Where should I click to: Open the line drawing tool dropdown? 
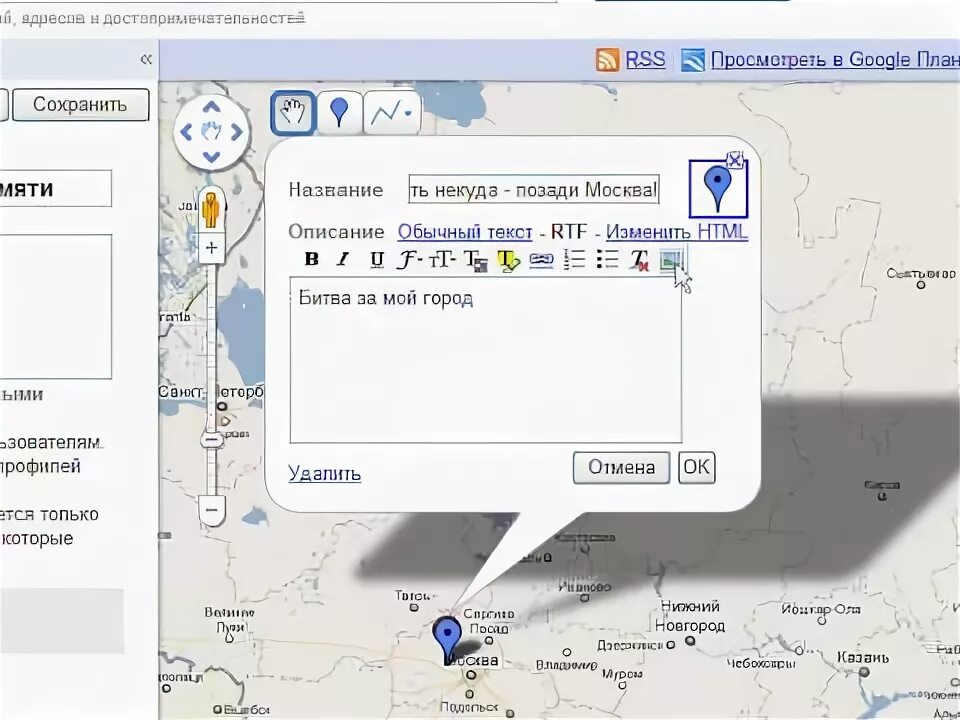pyautogui.click(x=392, y=113)
